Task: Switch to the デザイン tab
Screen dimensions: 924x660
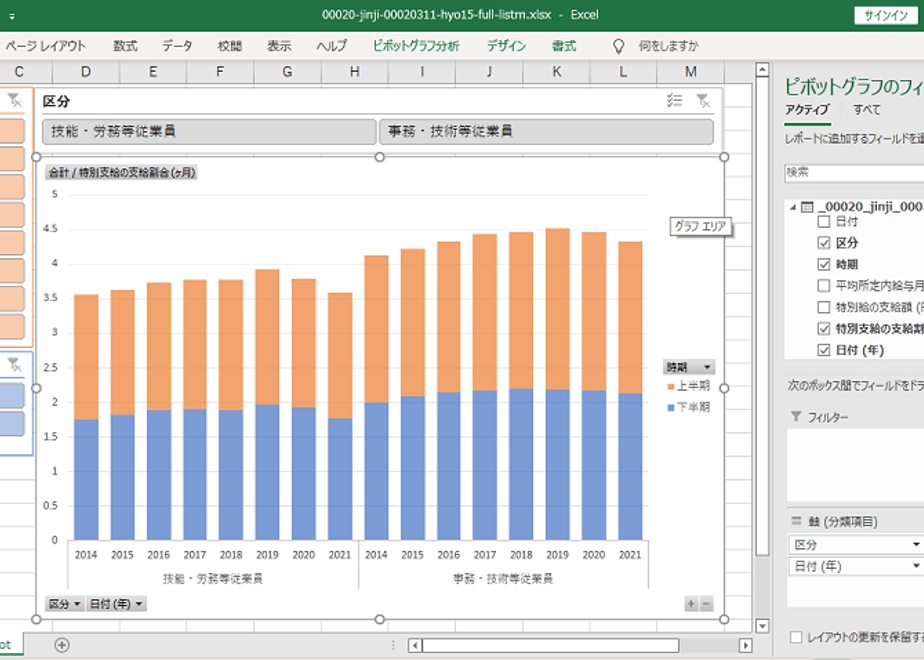Action: tap(506, 46)
